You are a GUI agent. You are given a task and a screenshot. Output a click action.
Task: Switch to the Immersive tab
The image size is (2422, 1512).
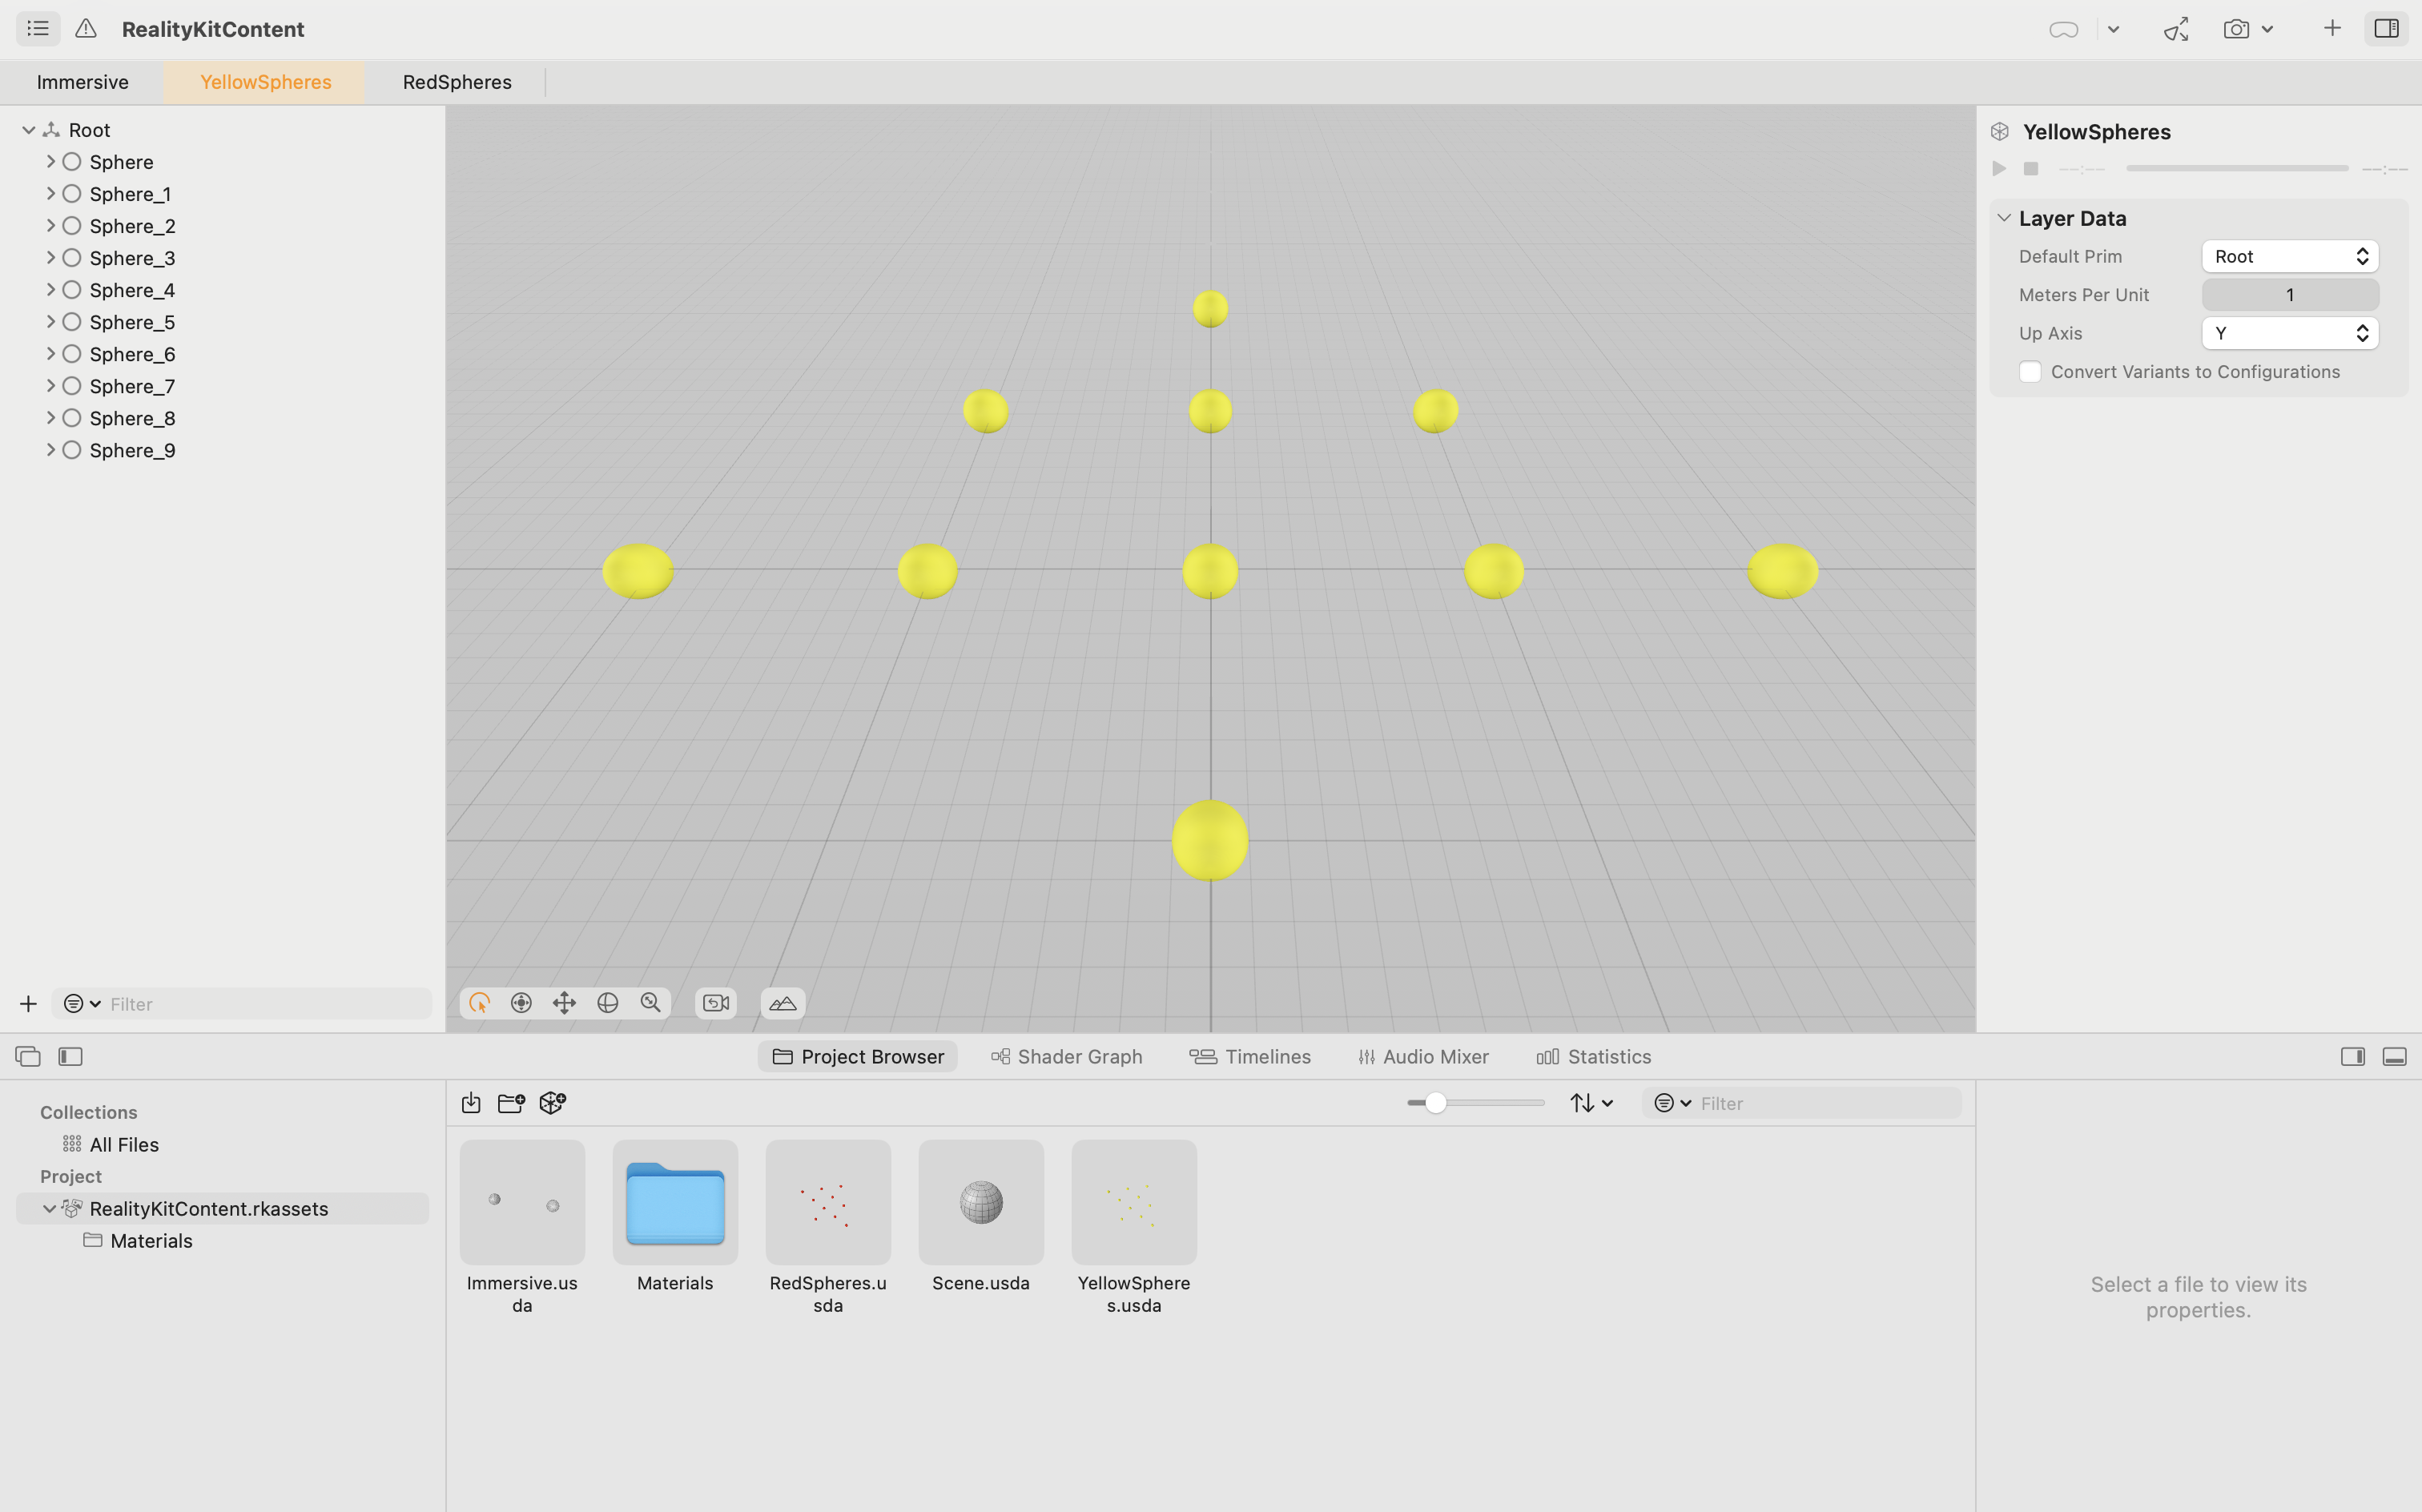point(83,82)
